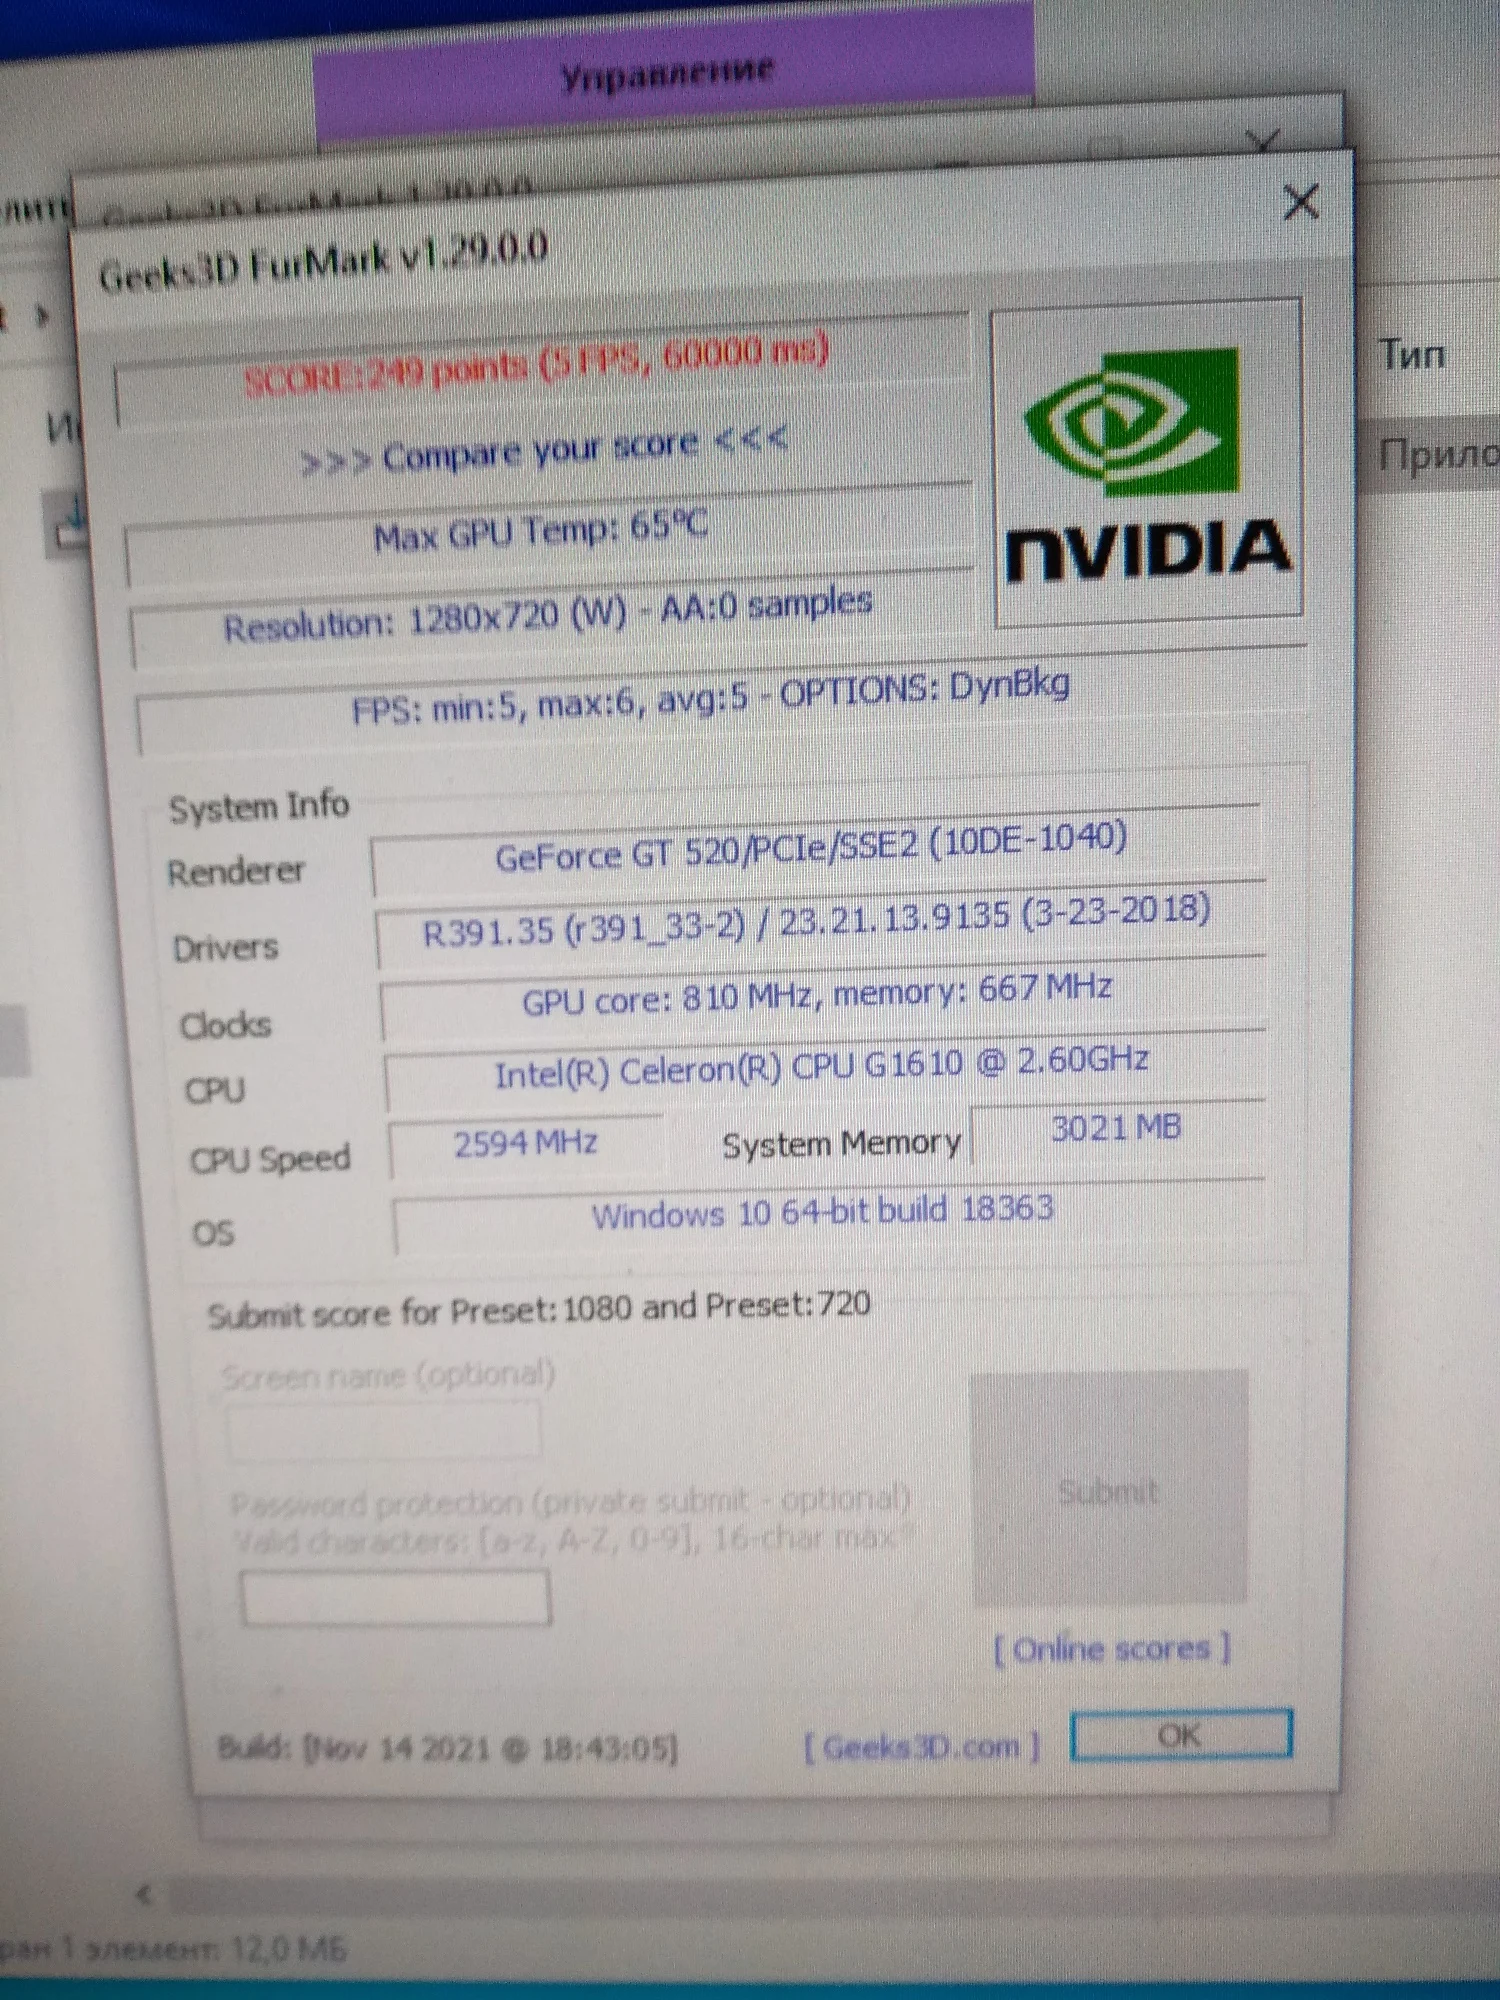This screenshot has height=2000, width=1500.
Task: Click the OS label
Action: pos(213,1233)
